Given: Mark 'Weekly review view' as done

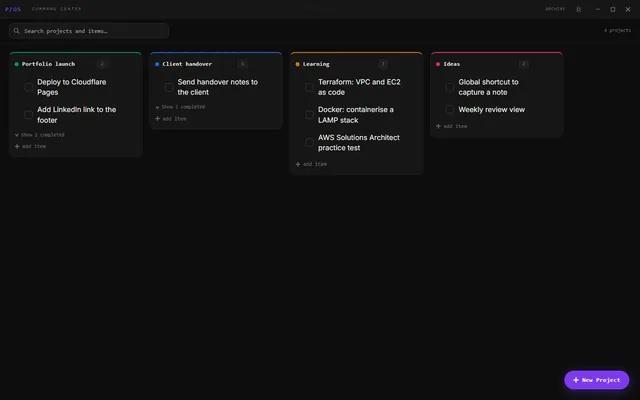Looking at the screenshot, I should click(x=450, y=109).
